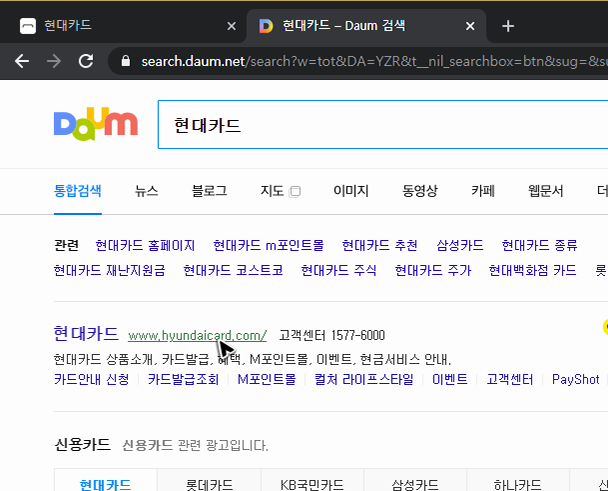Search related term 현대카드 추천
Viewport: 608px width, 491px height.
(380, 245)
